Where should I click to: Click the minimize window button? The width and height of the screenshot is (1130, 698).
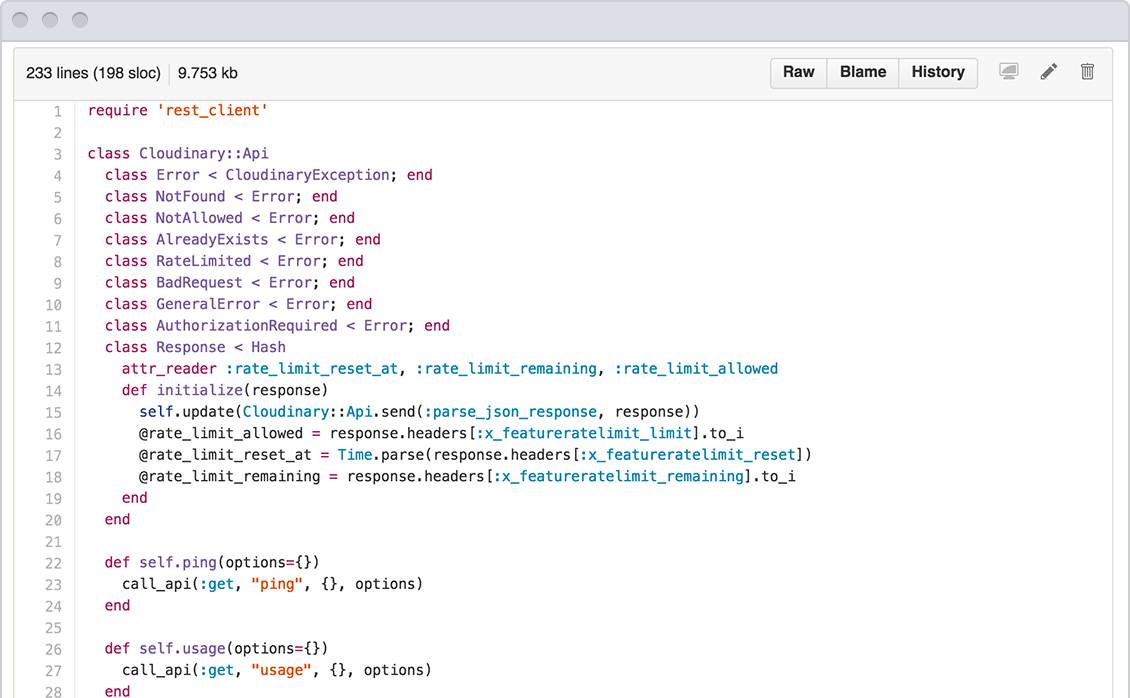[x=50, y=20]
